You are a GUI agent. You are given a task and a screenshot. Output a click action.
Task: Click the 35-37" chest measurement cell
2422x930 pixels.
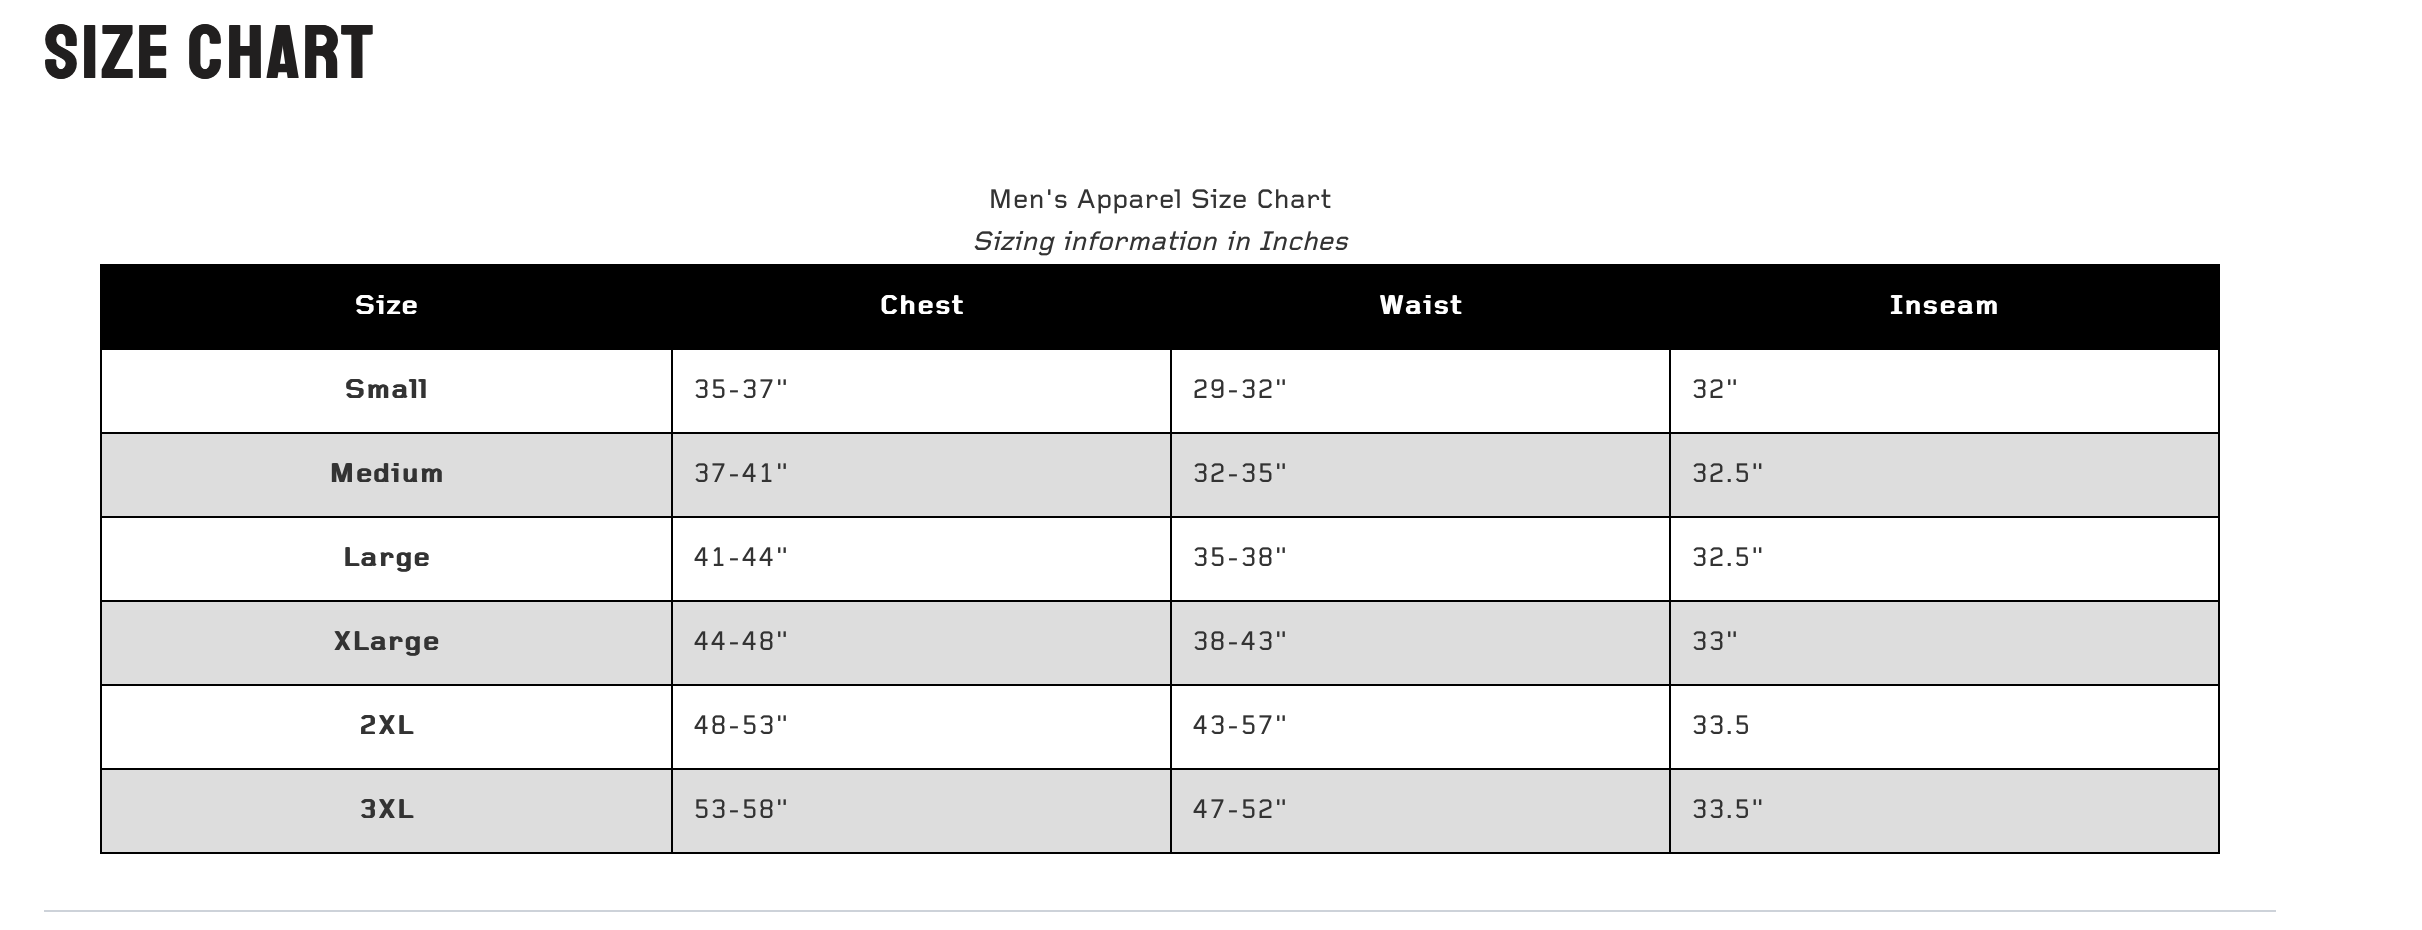741,389
